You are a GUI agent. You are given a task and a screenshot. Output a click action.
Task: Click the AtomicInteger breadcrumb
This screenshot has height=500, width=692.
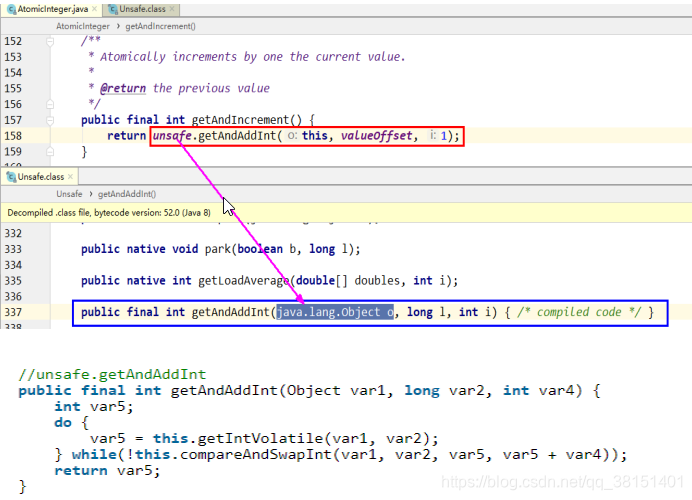pos(83,26)
